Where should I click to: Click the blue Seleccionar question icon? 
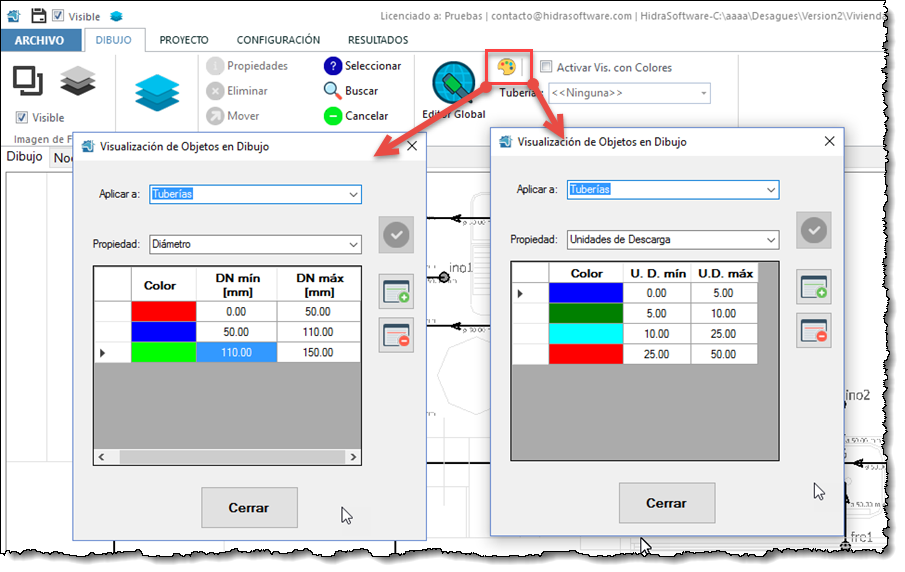click(333, 66)
